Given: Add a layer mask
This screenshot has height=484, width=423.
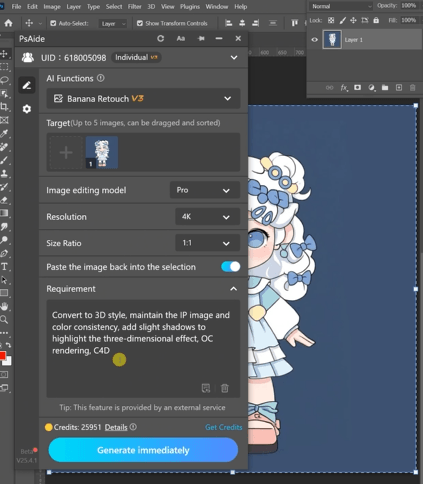Looking at the screenshot, I should tap(357, 88).
